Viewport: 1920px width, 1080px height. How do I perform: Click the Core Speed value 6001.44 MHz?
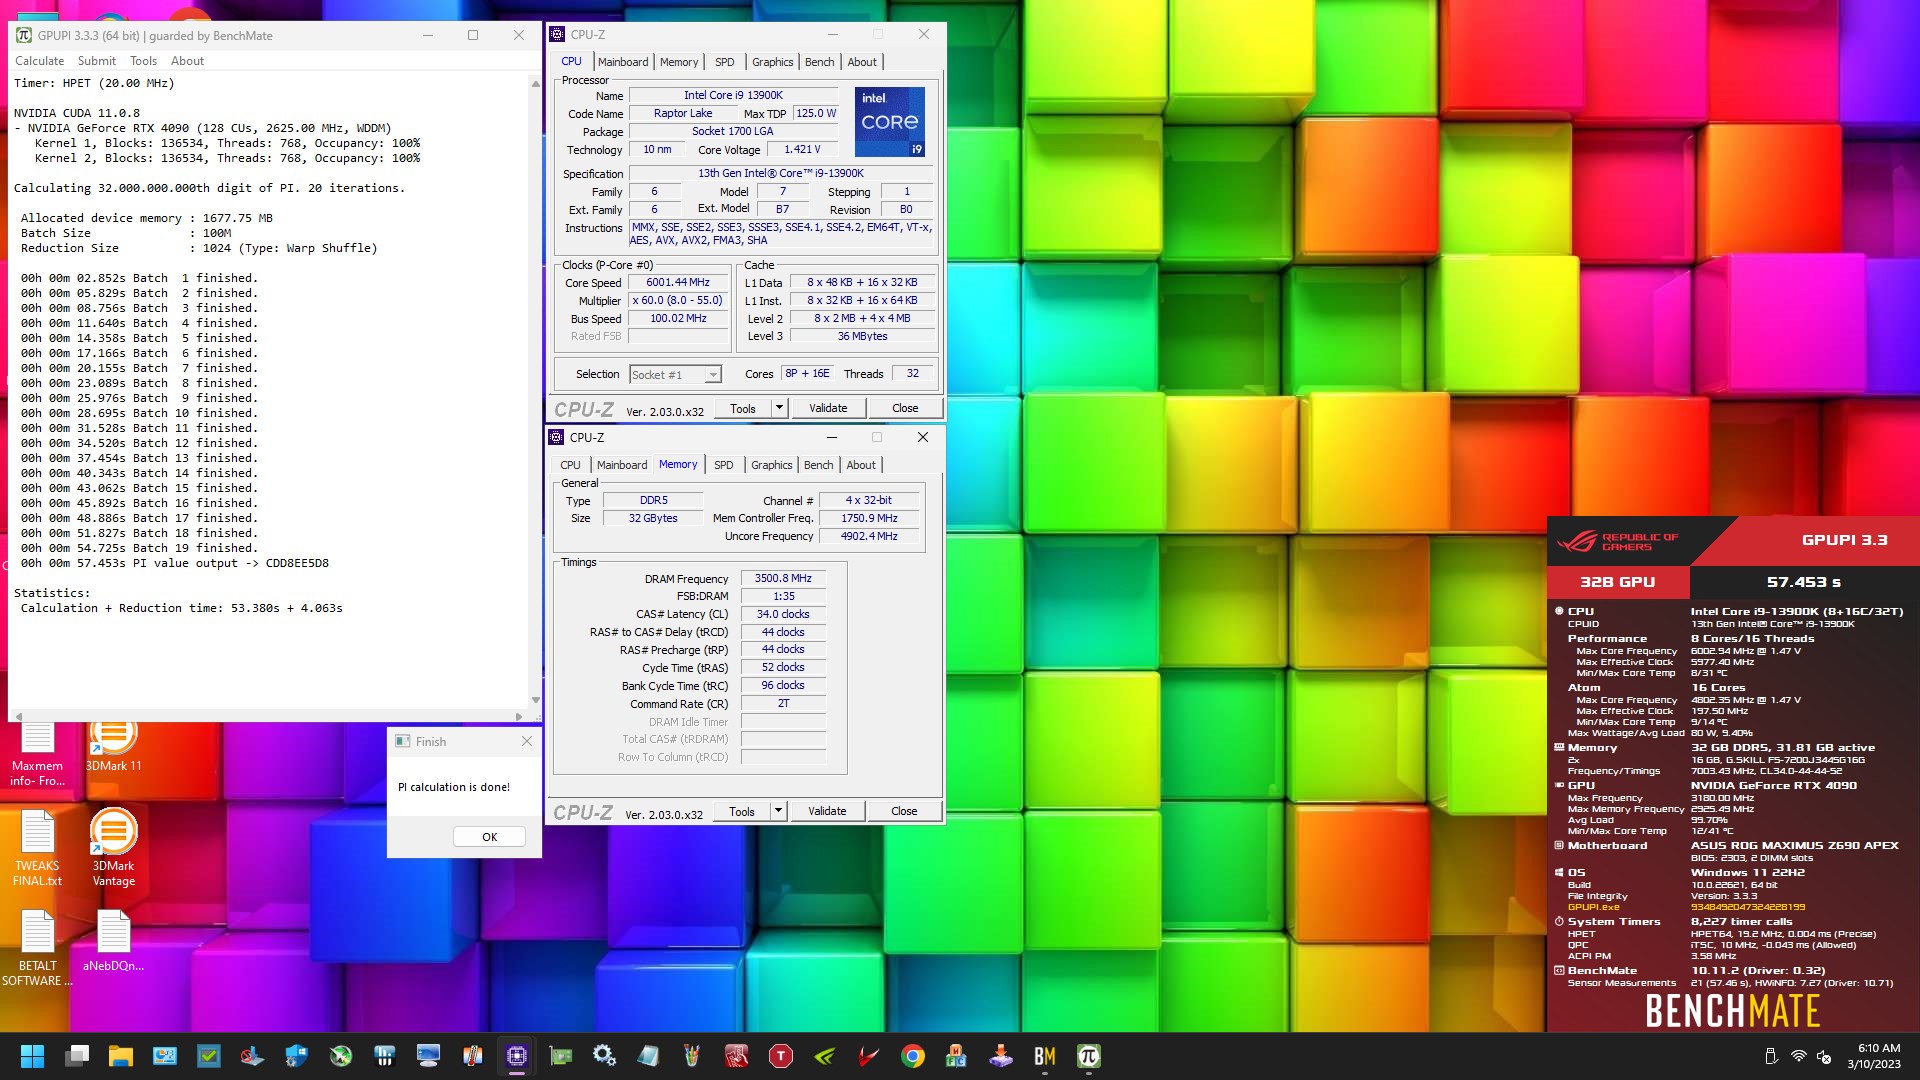click(x=677, y=283)
